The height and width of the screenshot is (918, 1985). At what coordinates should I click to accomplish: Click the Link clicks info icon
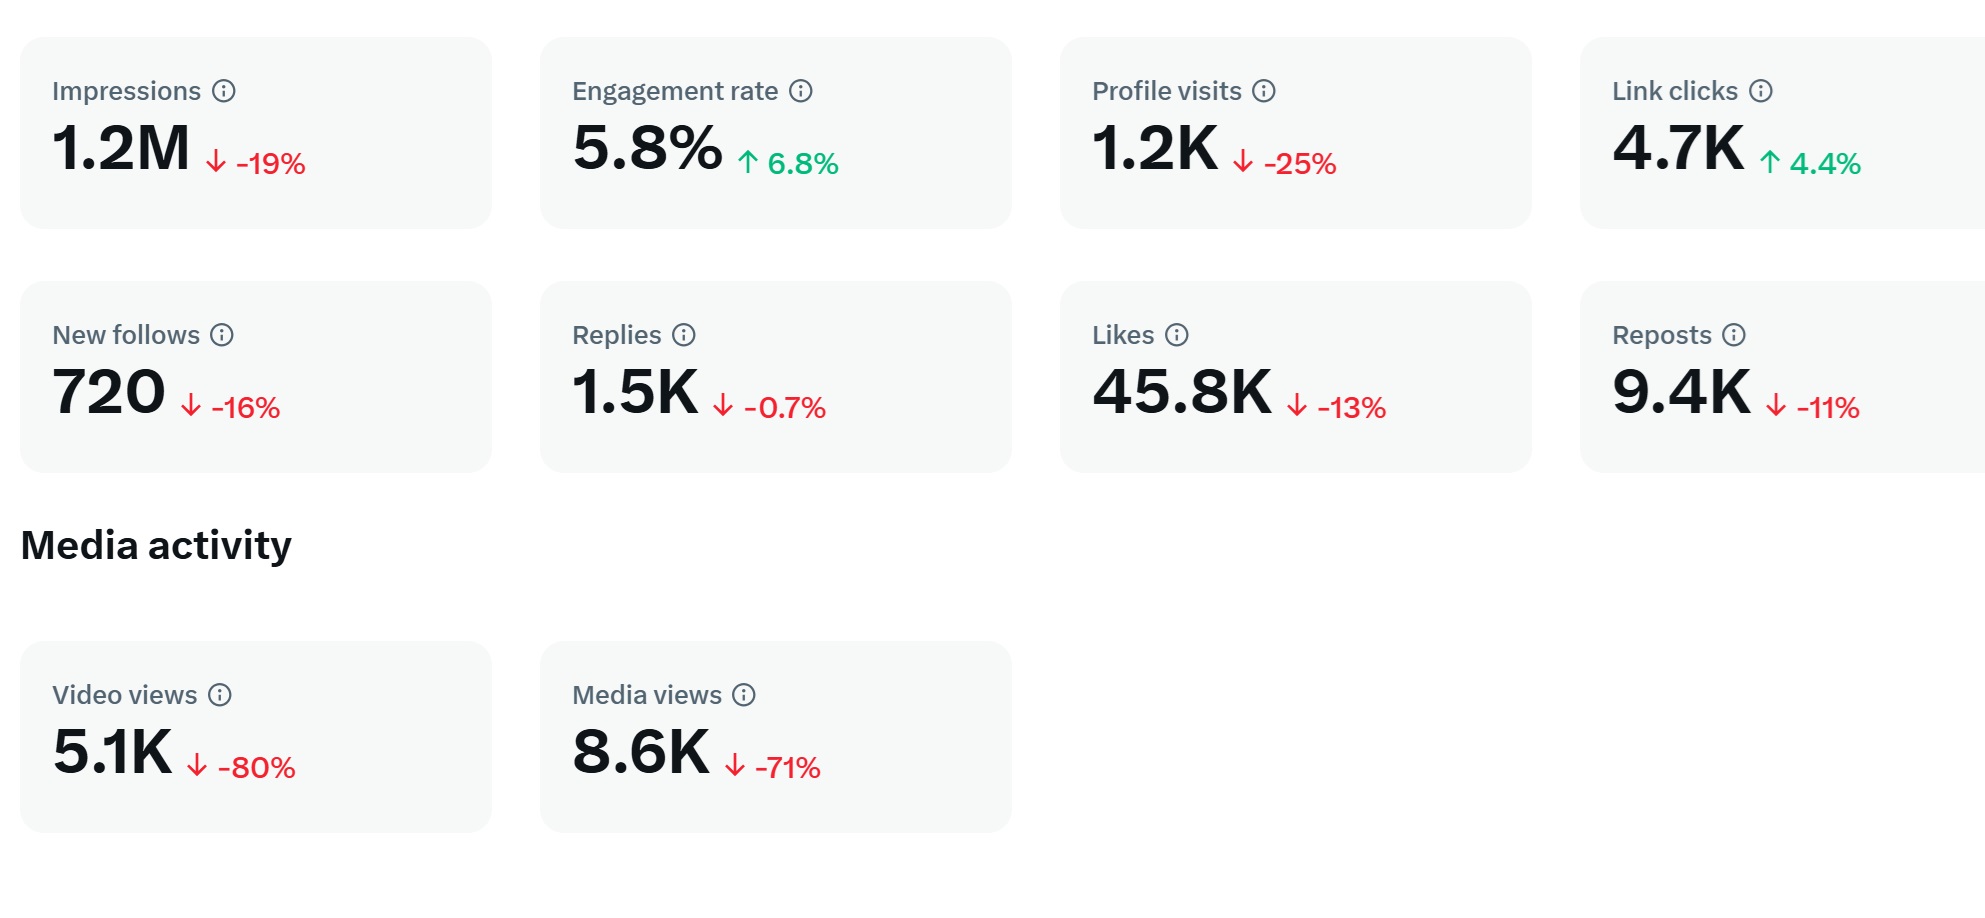[x=1763, y=91]
